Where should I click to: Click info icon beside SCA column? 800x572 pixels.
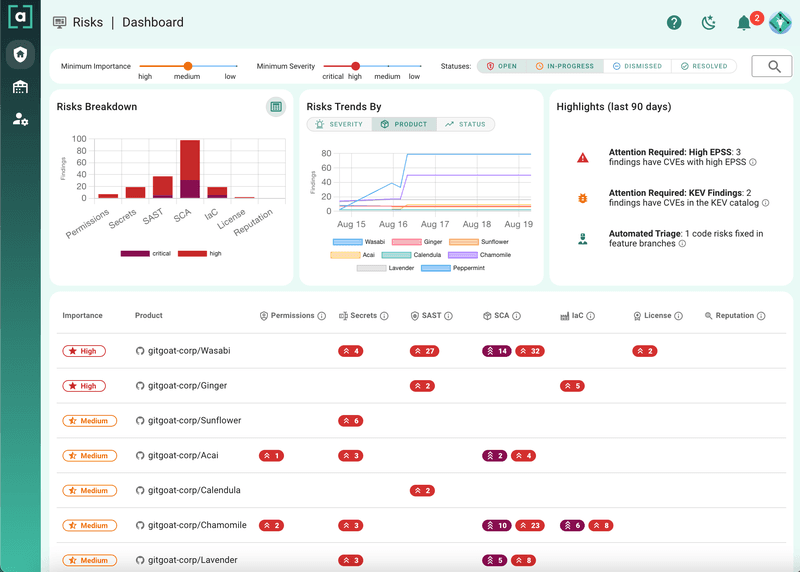(x=516, y=316)
